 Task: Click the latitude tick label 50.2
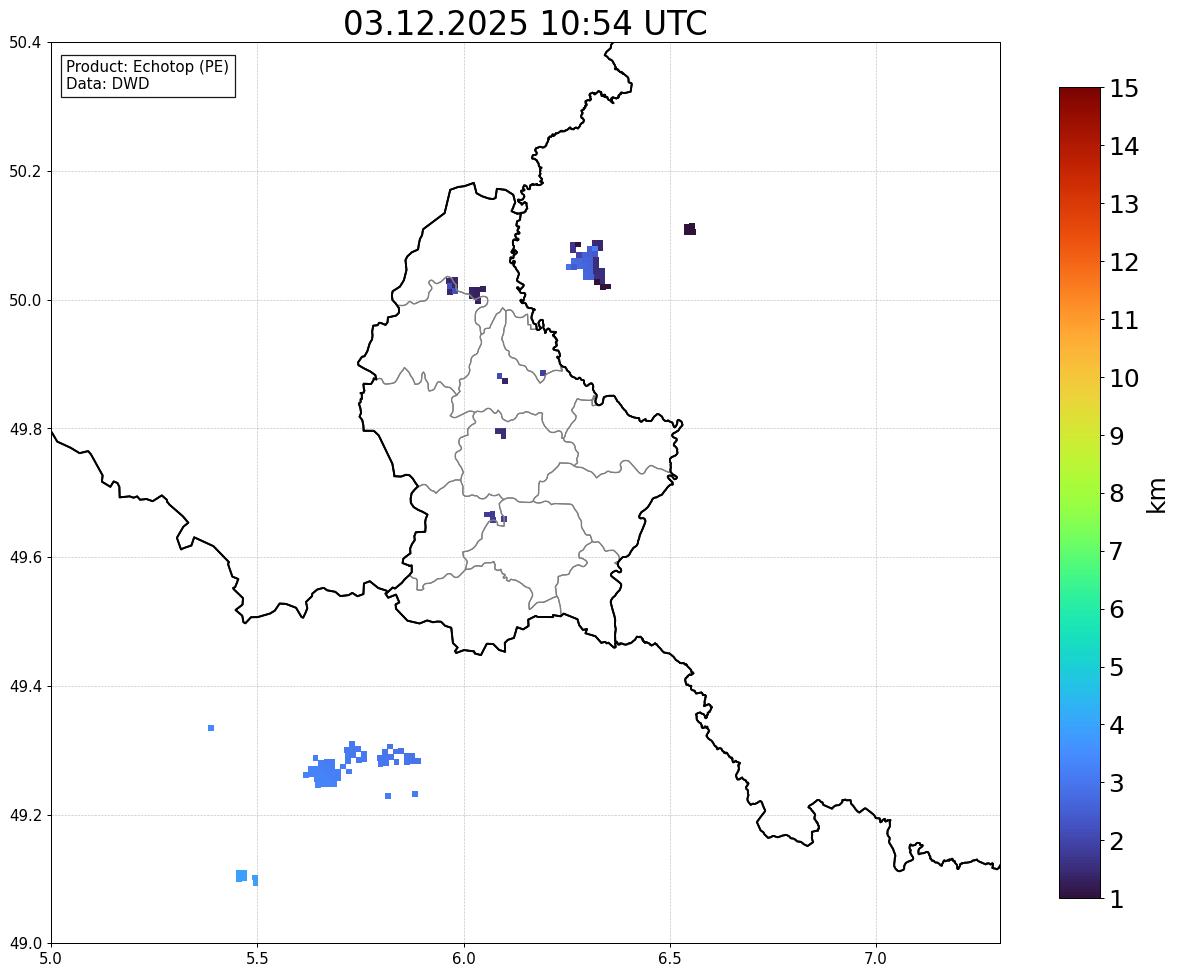(x=26, y=171)
